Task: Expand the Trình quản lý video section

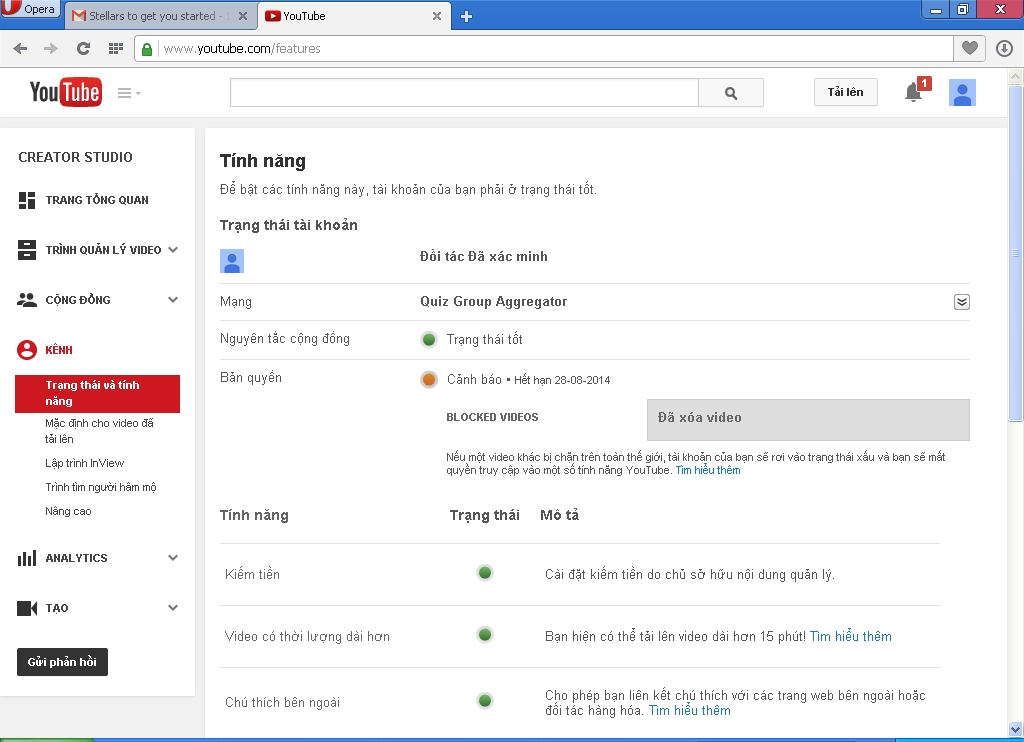Action: pos(173,250)
